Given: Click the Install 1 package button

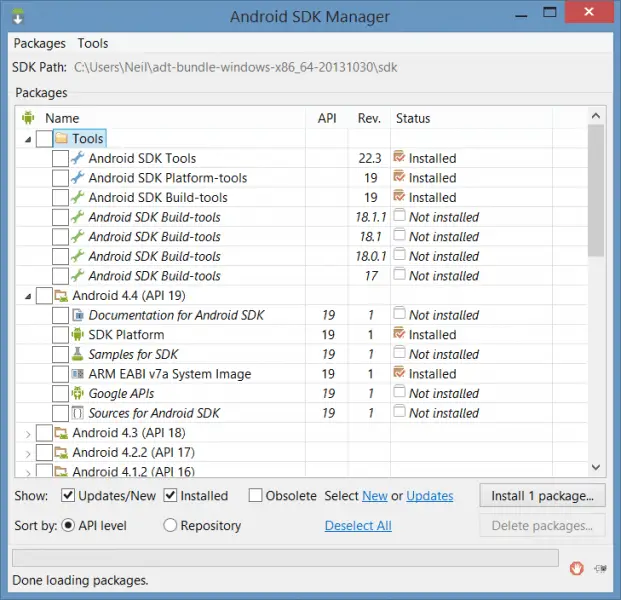Looking at the screenshot, I should coord(542,496).
